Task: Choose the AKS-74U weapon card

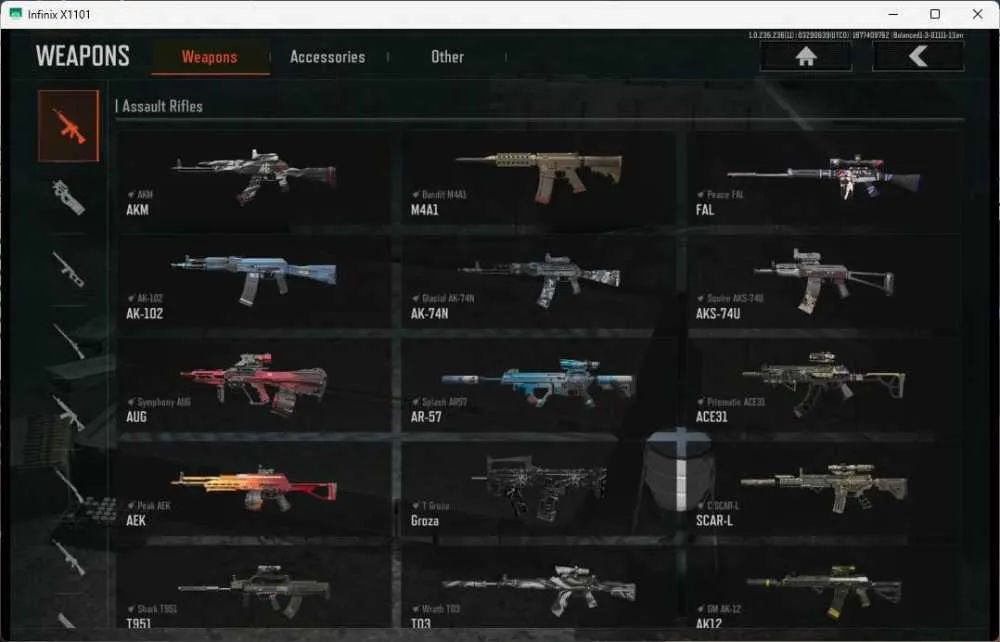Action: pyautogui.click(x=823, y=282)
